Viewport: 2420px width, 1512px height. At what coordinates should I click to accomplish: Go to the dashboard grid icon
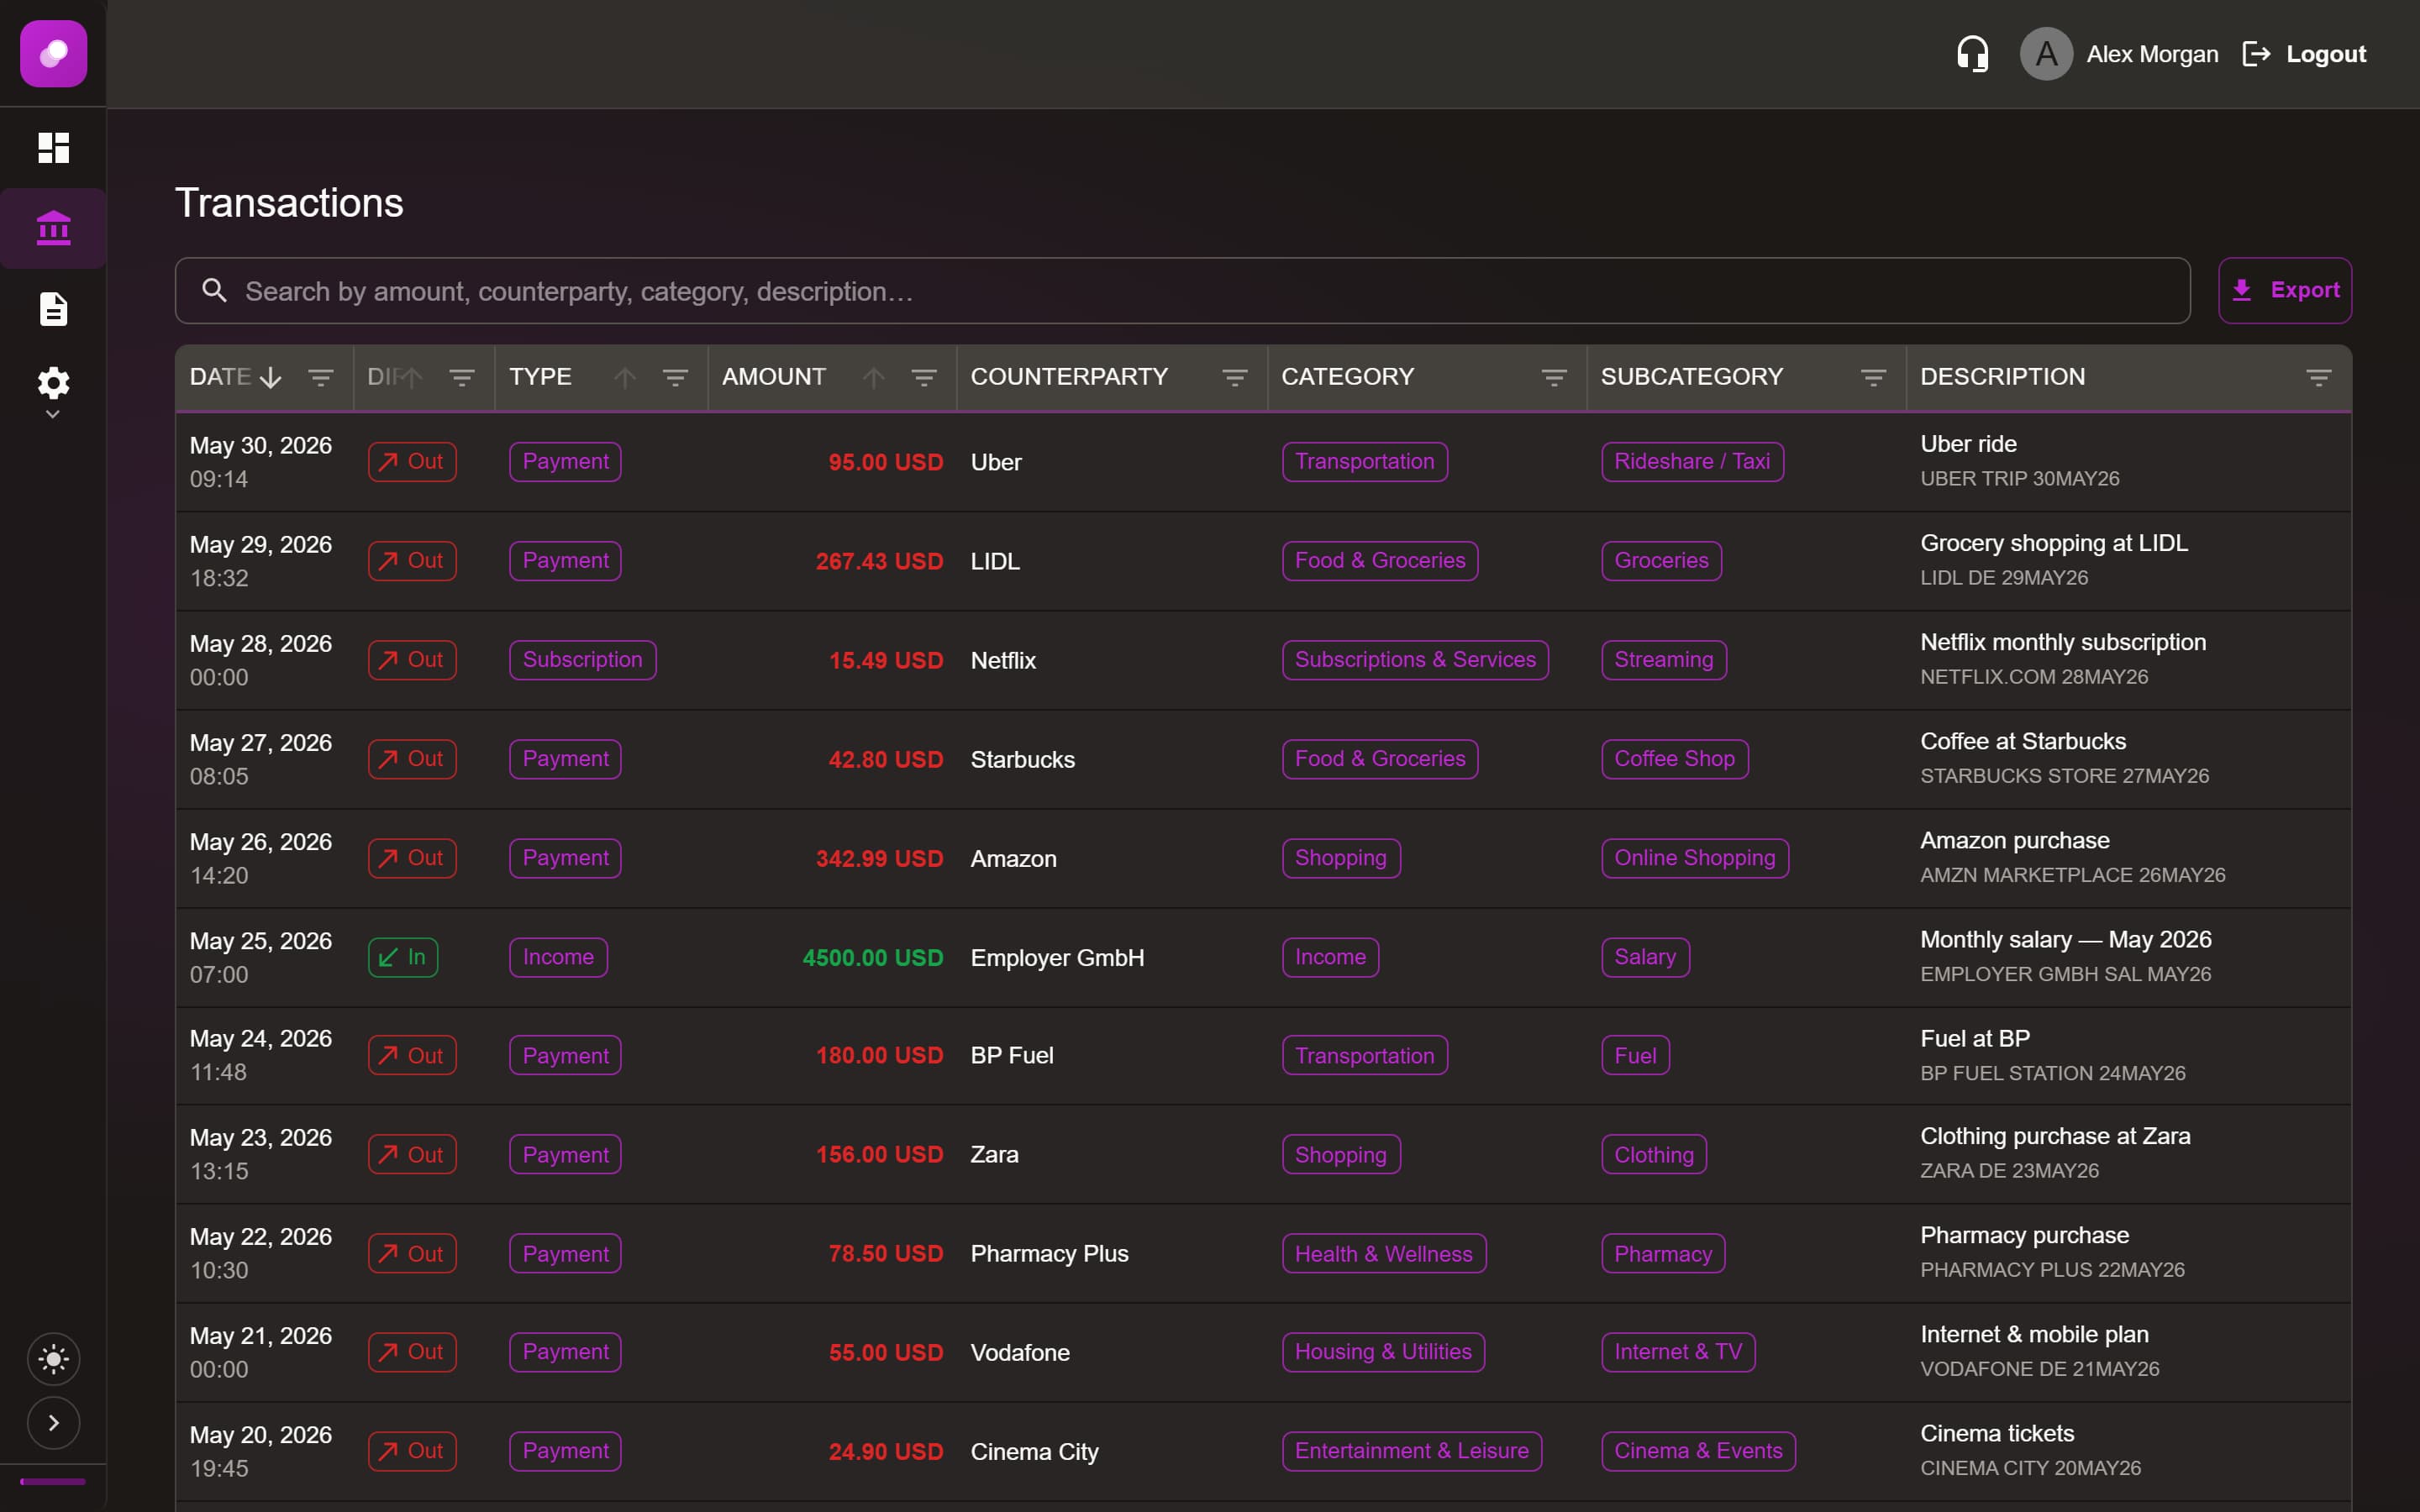click(53, 148)
